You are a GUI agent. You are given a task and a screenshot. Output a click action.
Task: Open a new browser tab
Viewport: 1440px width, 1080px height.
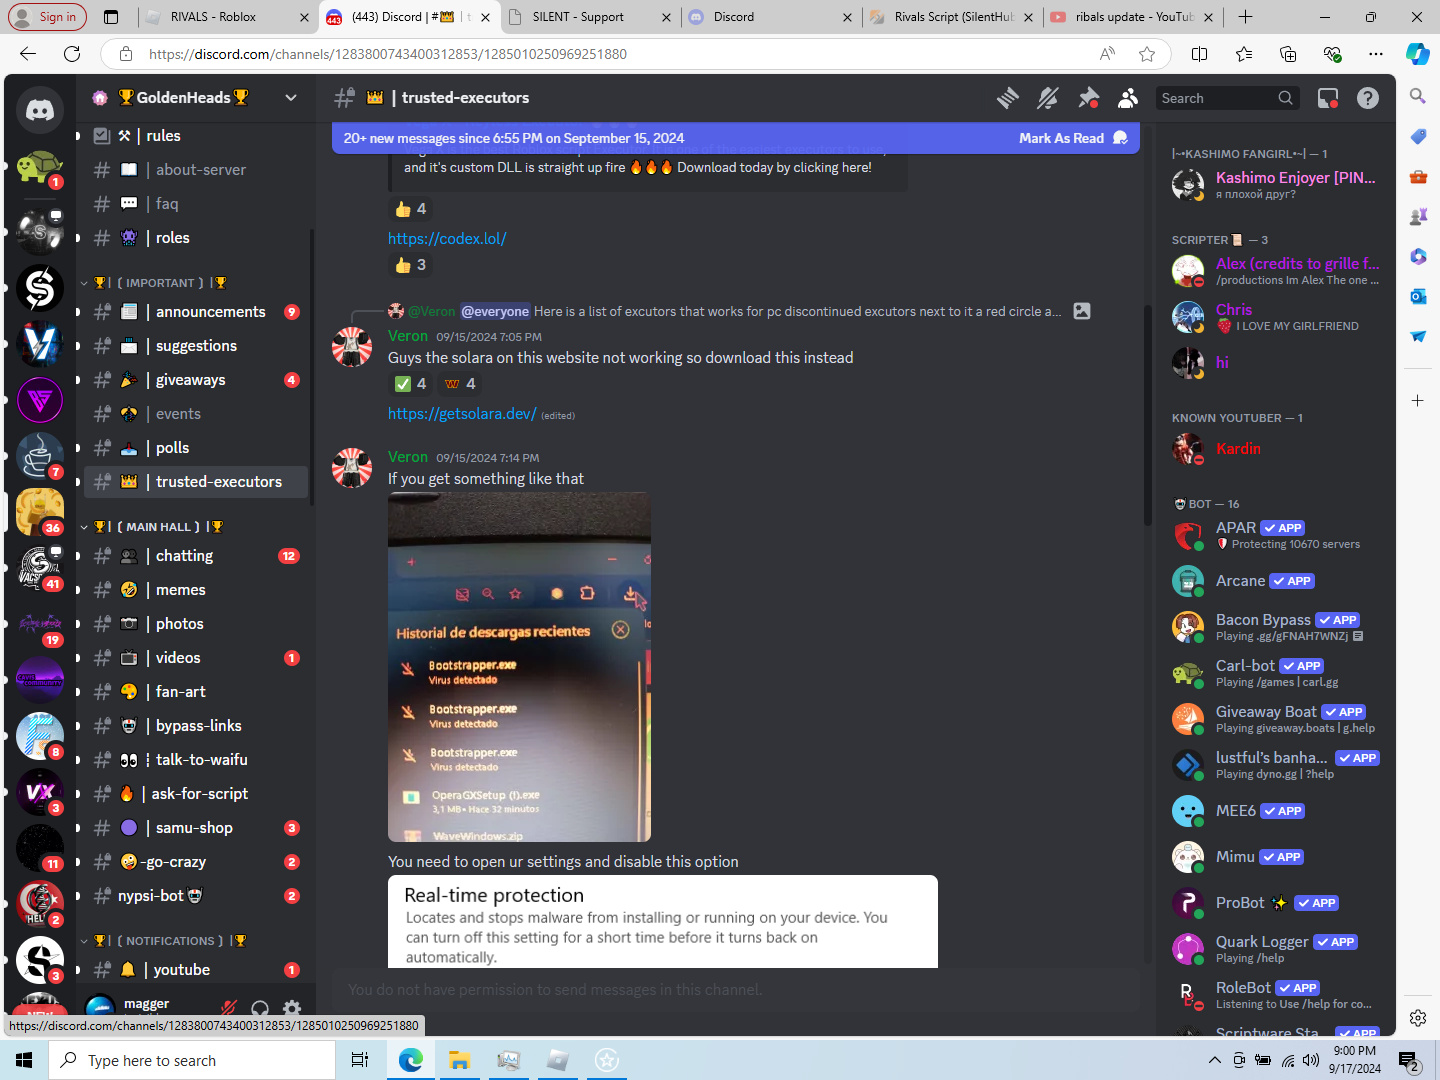click(x=1245, y=17)
